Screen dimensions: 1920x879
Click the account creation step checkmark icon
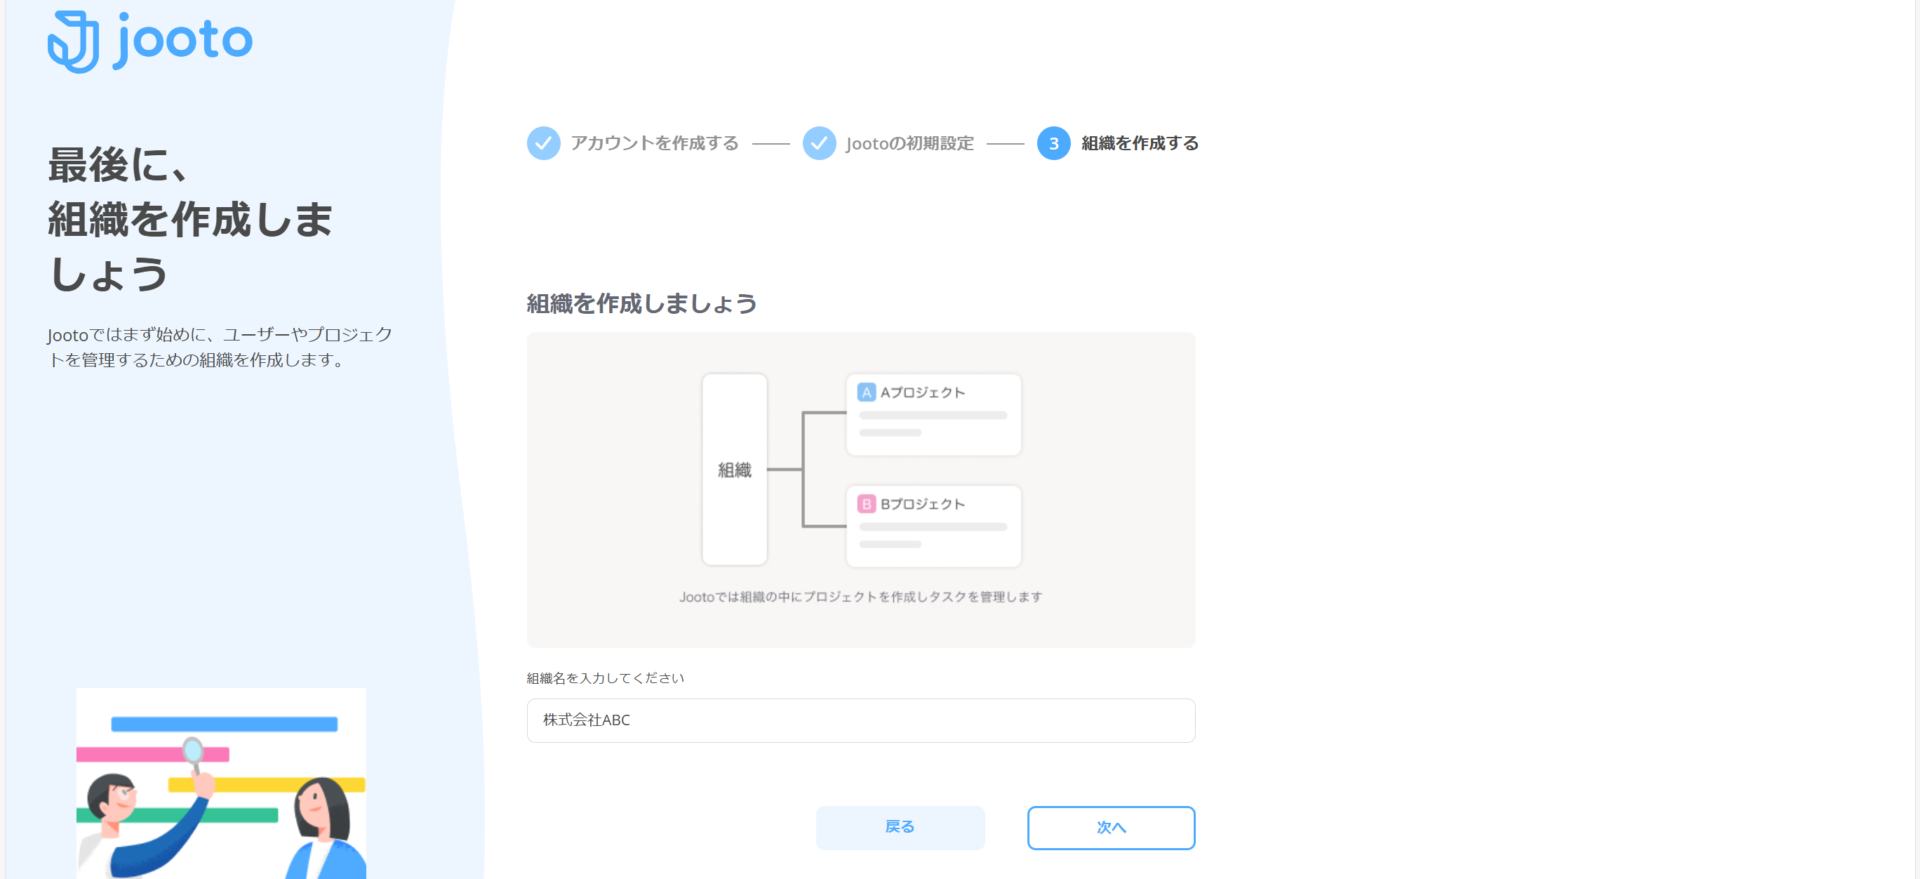[x=543, y=143]
